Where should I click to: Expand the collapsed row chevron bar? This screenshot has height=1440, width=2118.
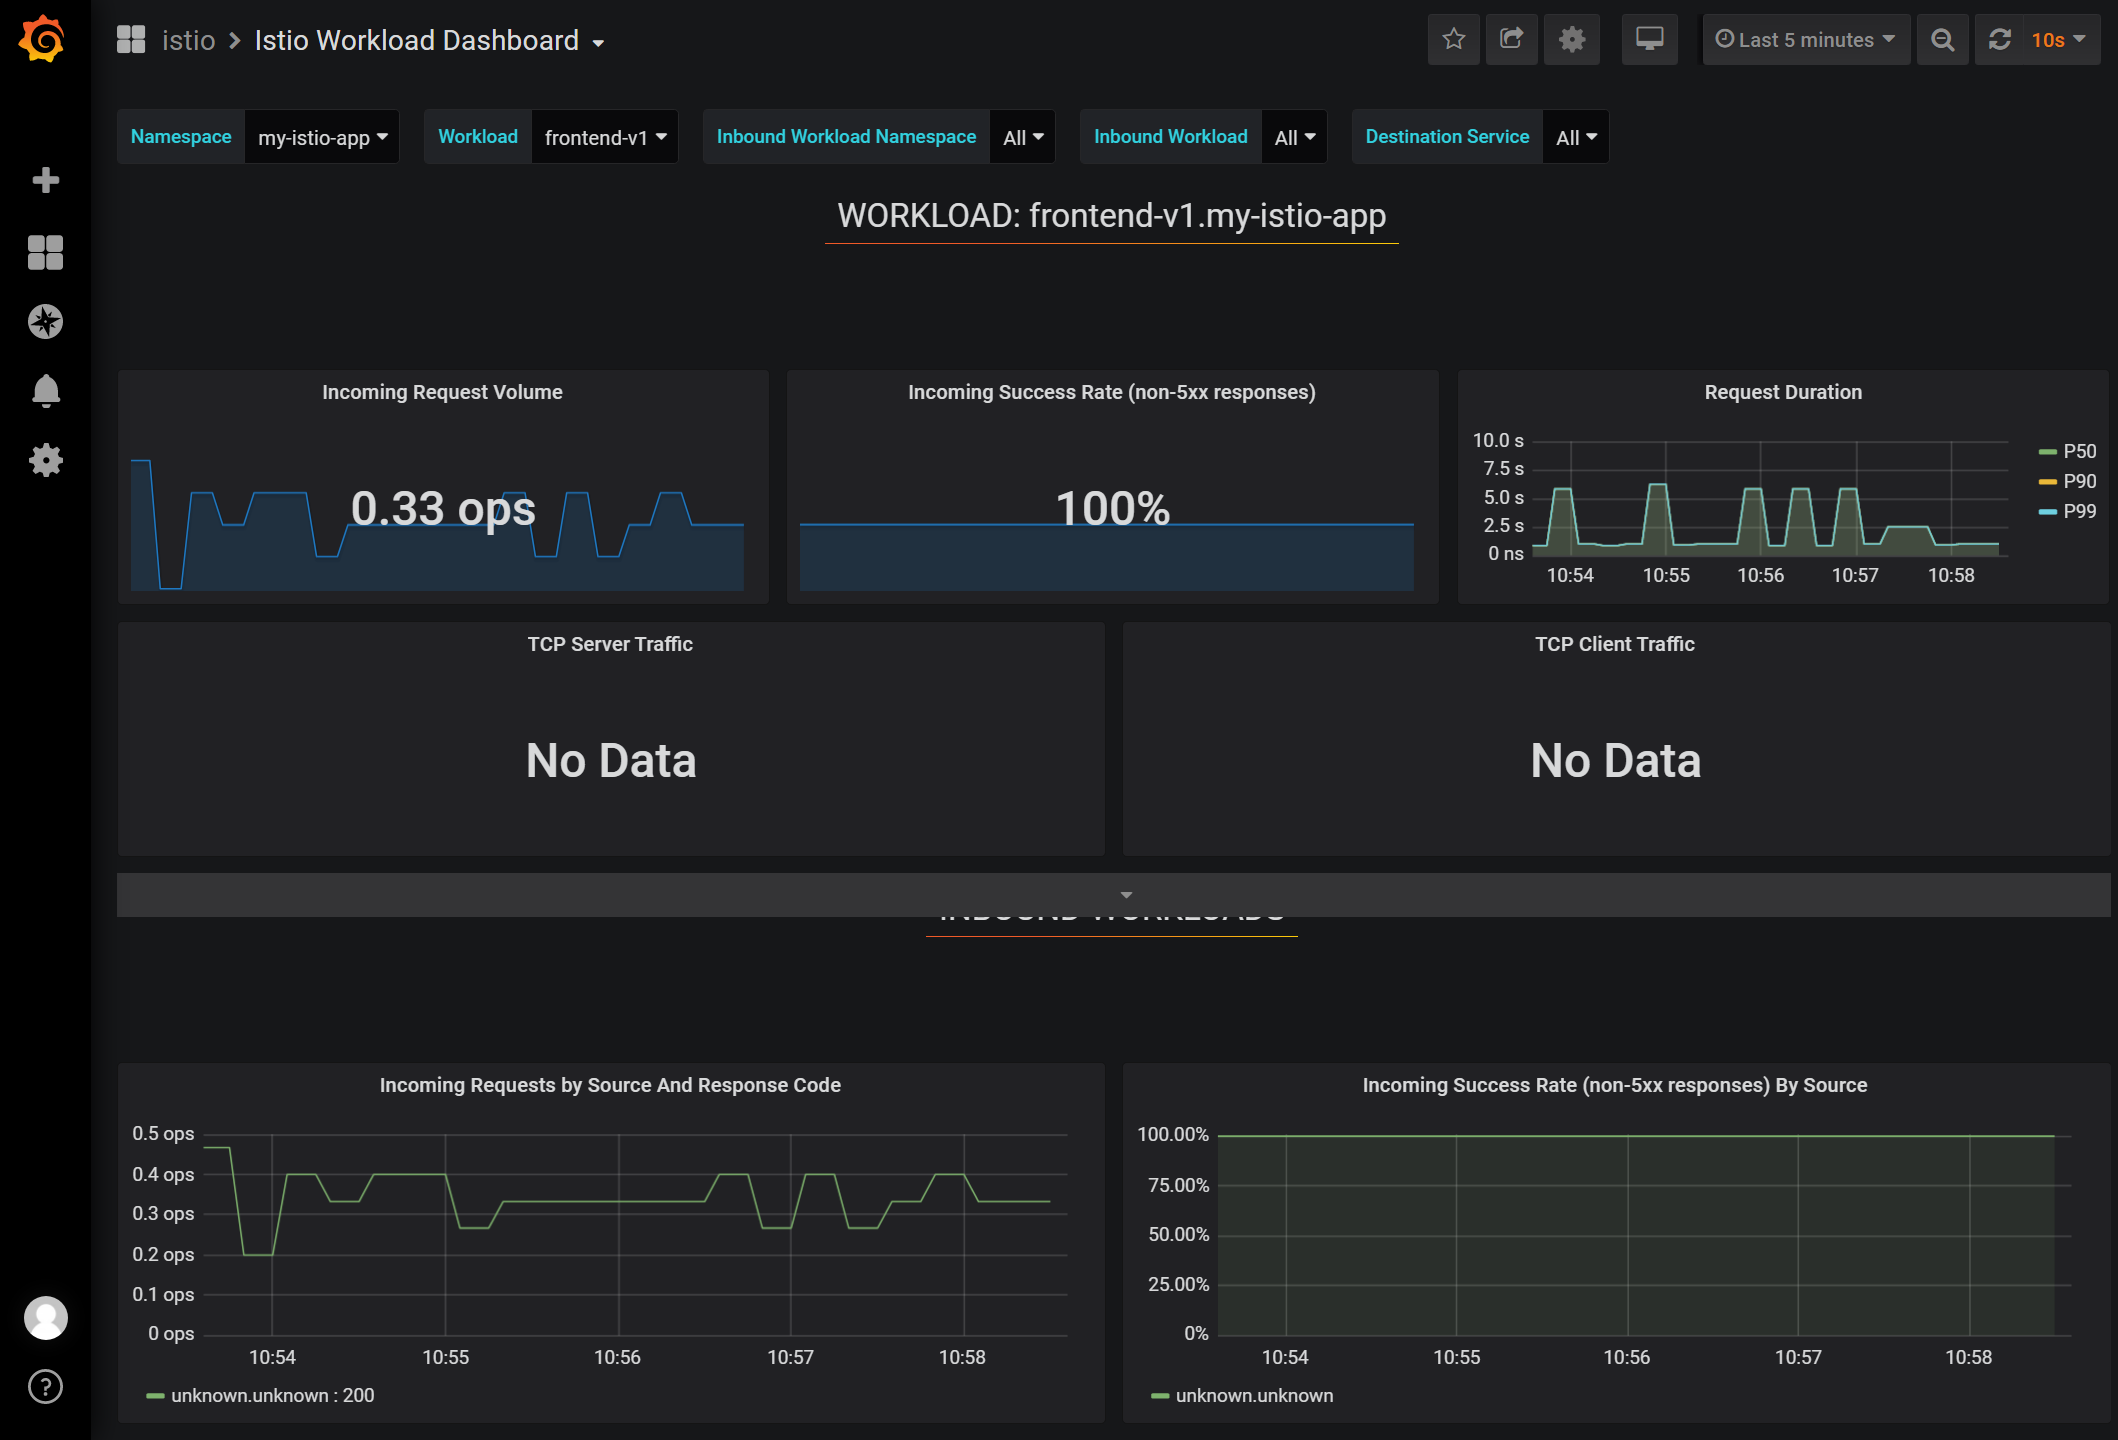[x=1113, y=895]
